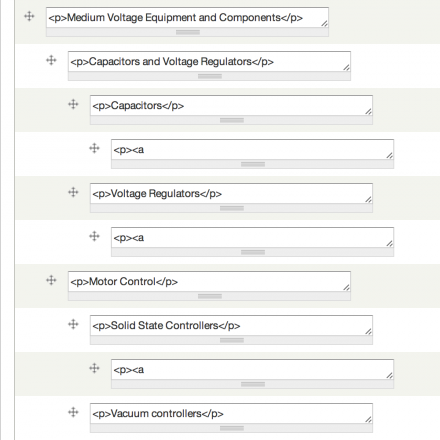
Task: Click move handle next to Capacitors row
Action: (73, 104)
